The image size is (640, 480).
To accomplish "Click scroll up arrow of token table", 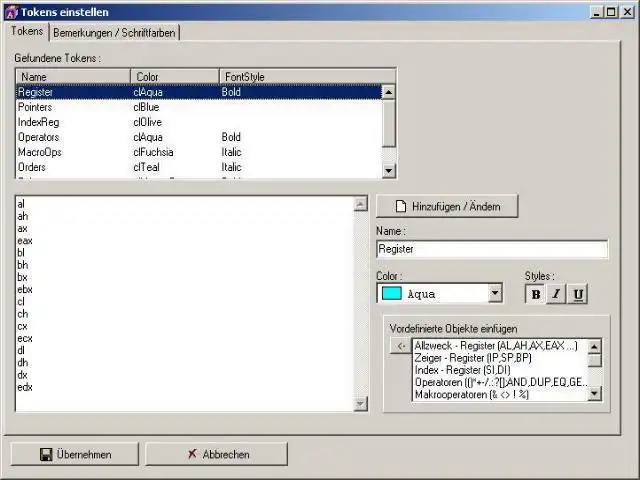I will point(389,92).
